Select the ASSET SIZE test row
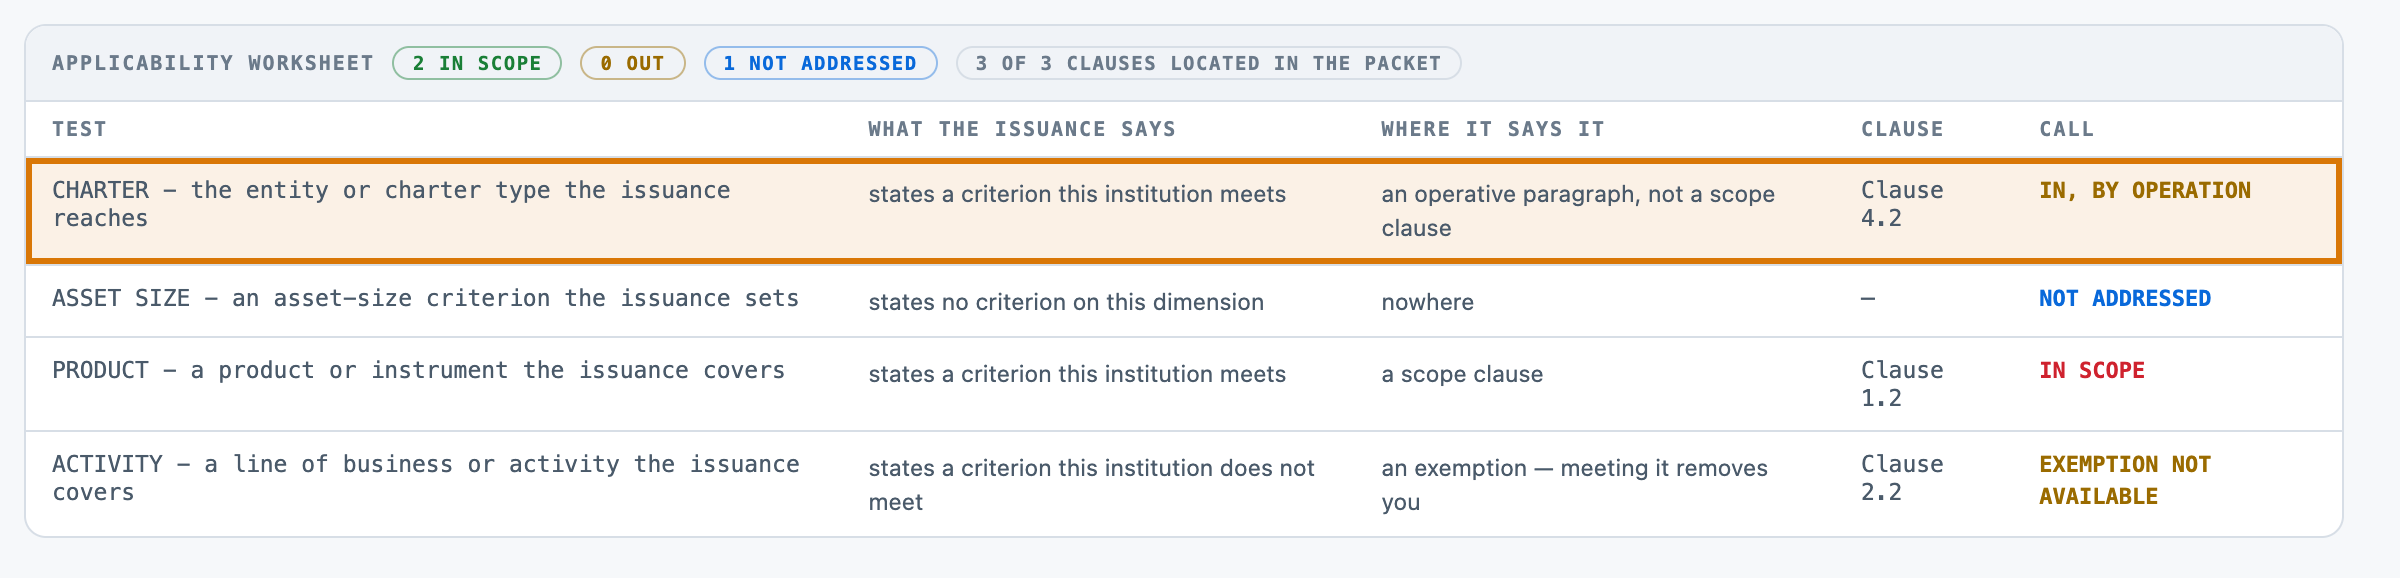Image resolution: width=2400 pixels, height=578 pixels. pos(1184,300)
